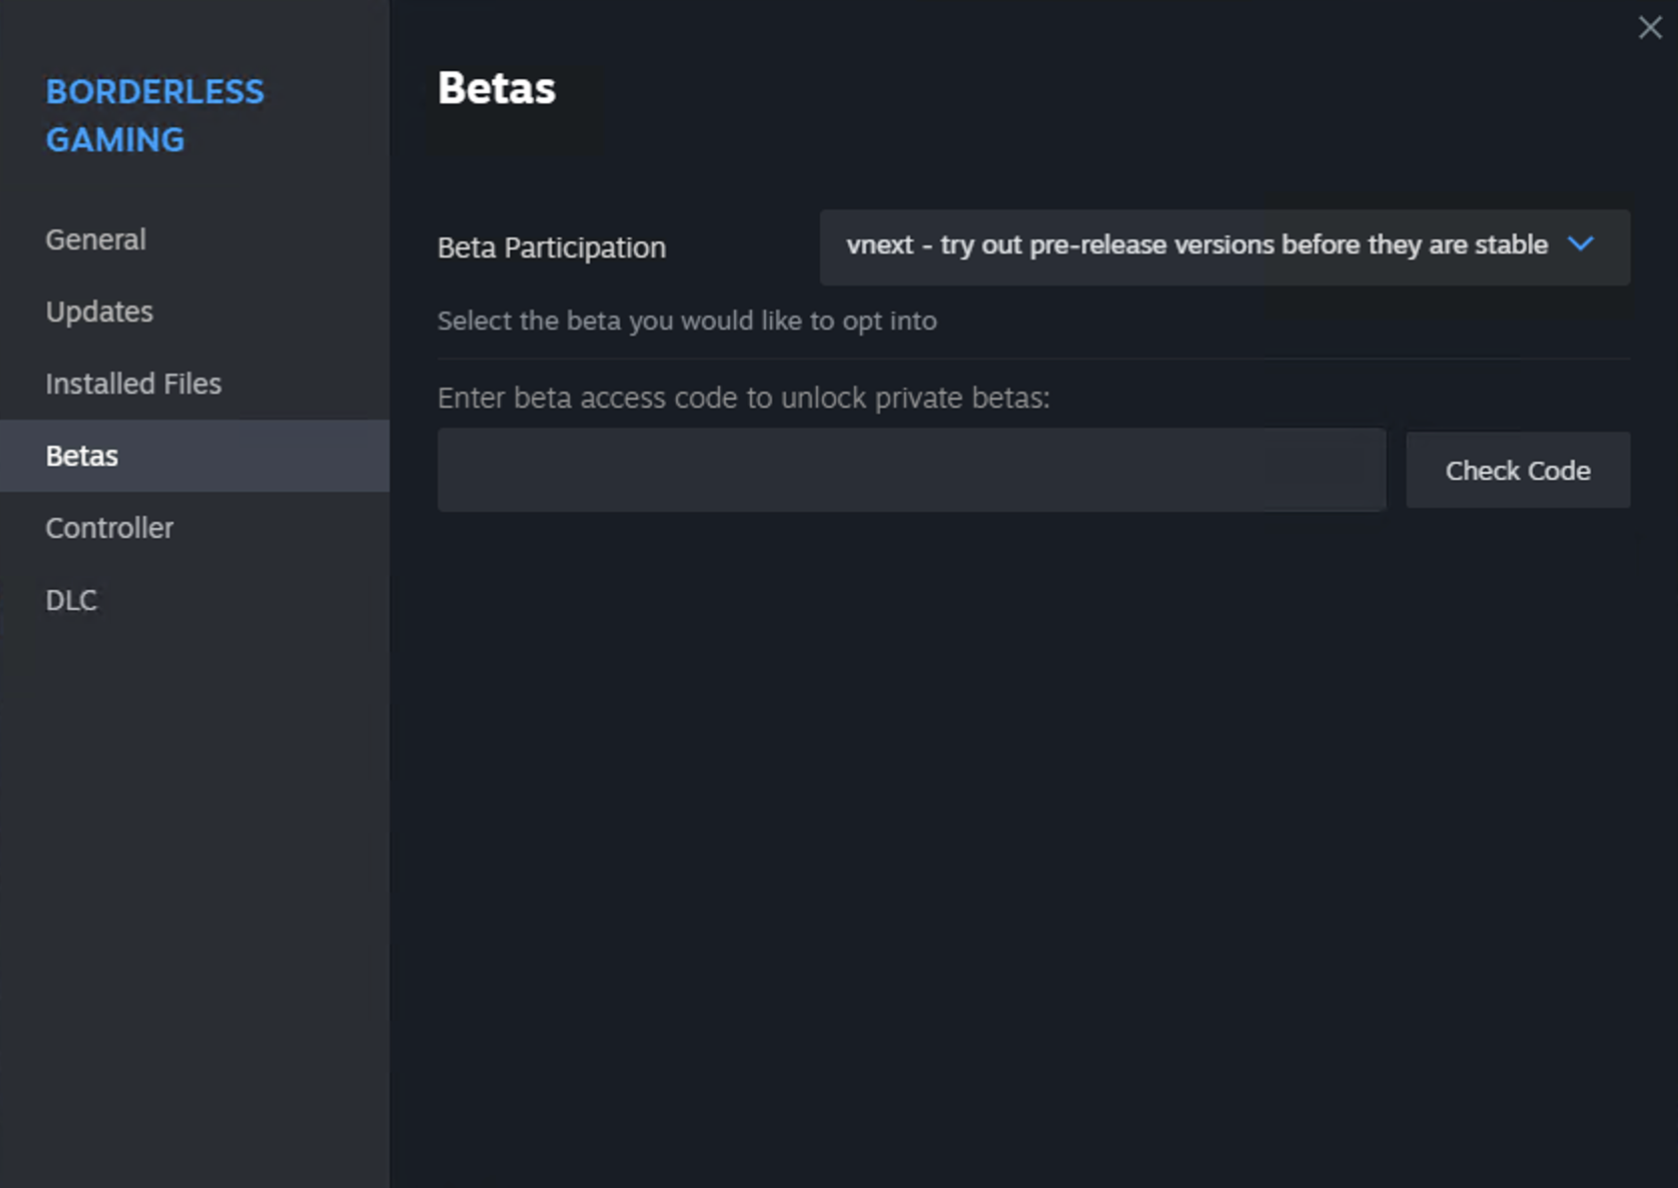Open the Beta Participation dropdown

tap(1224, 246)
